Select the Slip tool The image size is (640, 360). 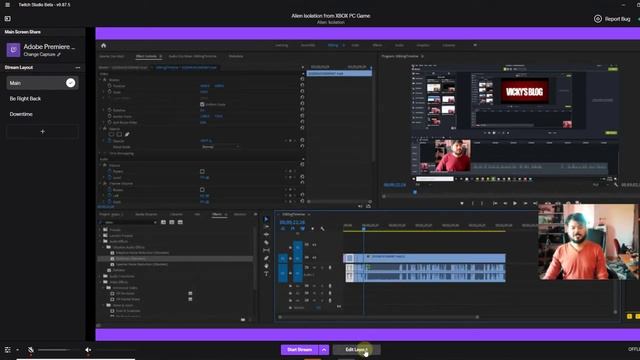tap(266, 250)
